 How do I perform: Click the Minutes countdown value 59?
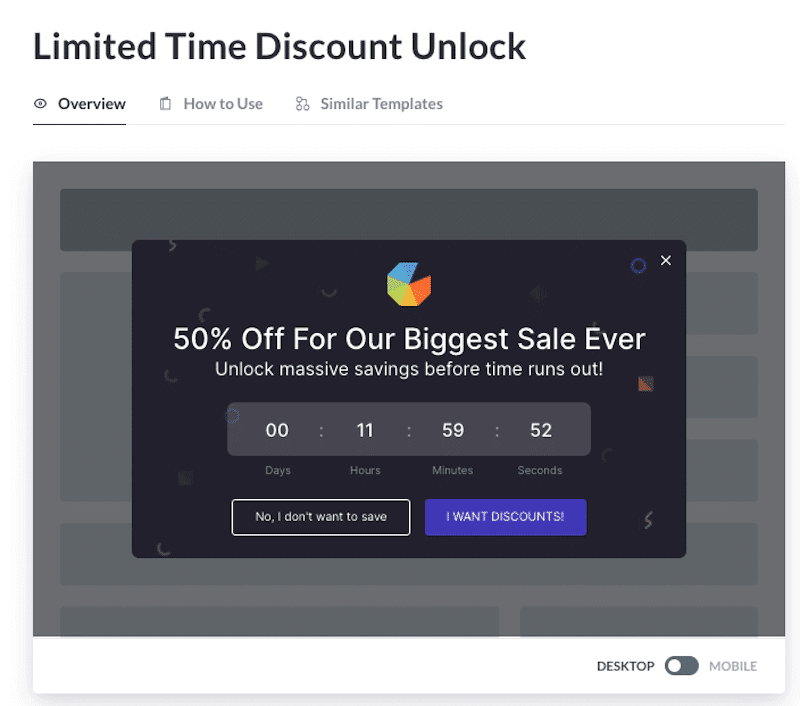pos(453,430)
